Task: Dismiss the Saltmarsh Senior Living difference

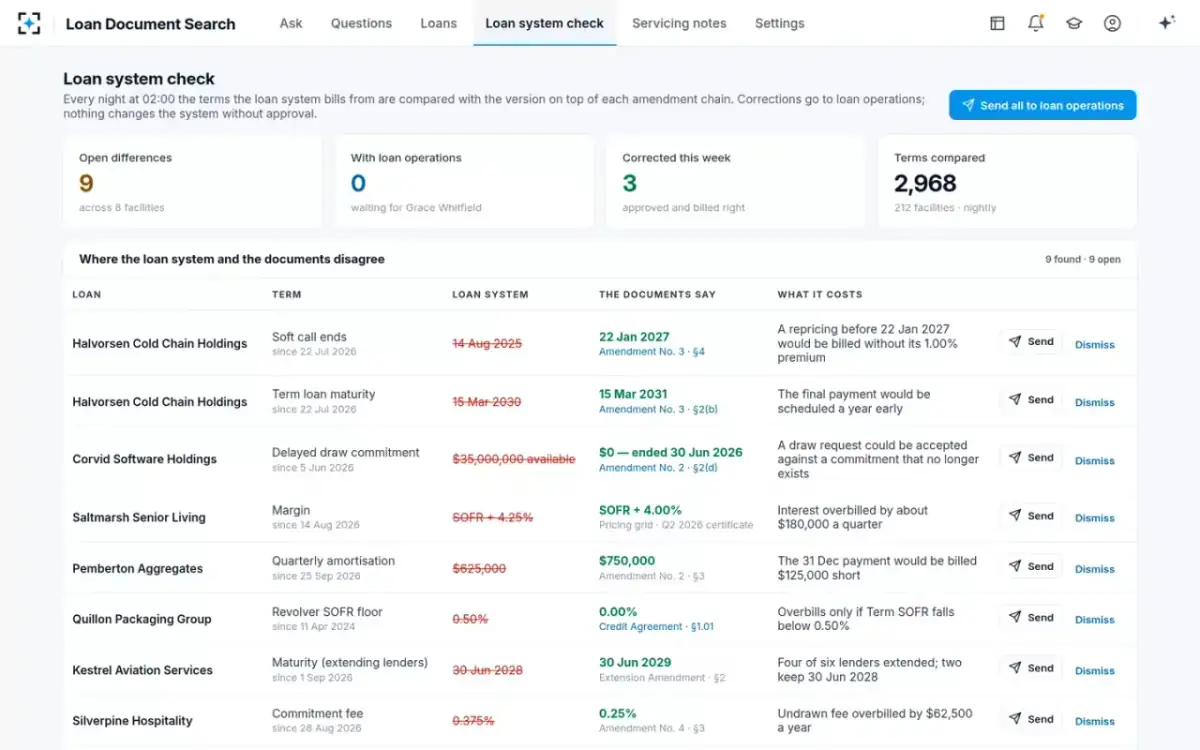Action: click(1094, 518)
